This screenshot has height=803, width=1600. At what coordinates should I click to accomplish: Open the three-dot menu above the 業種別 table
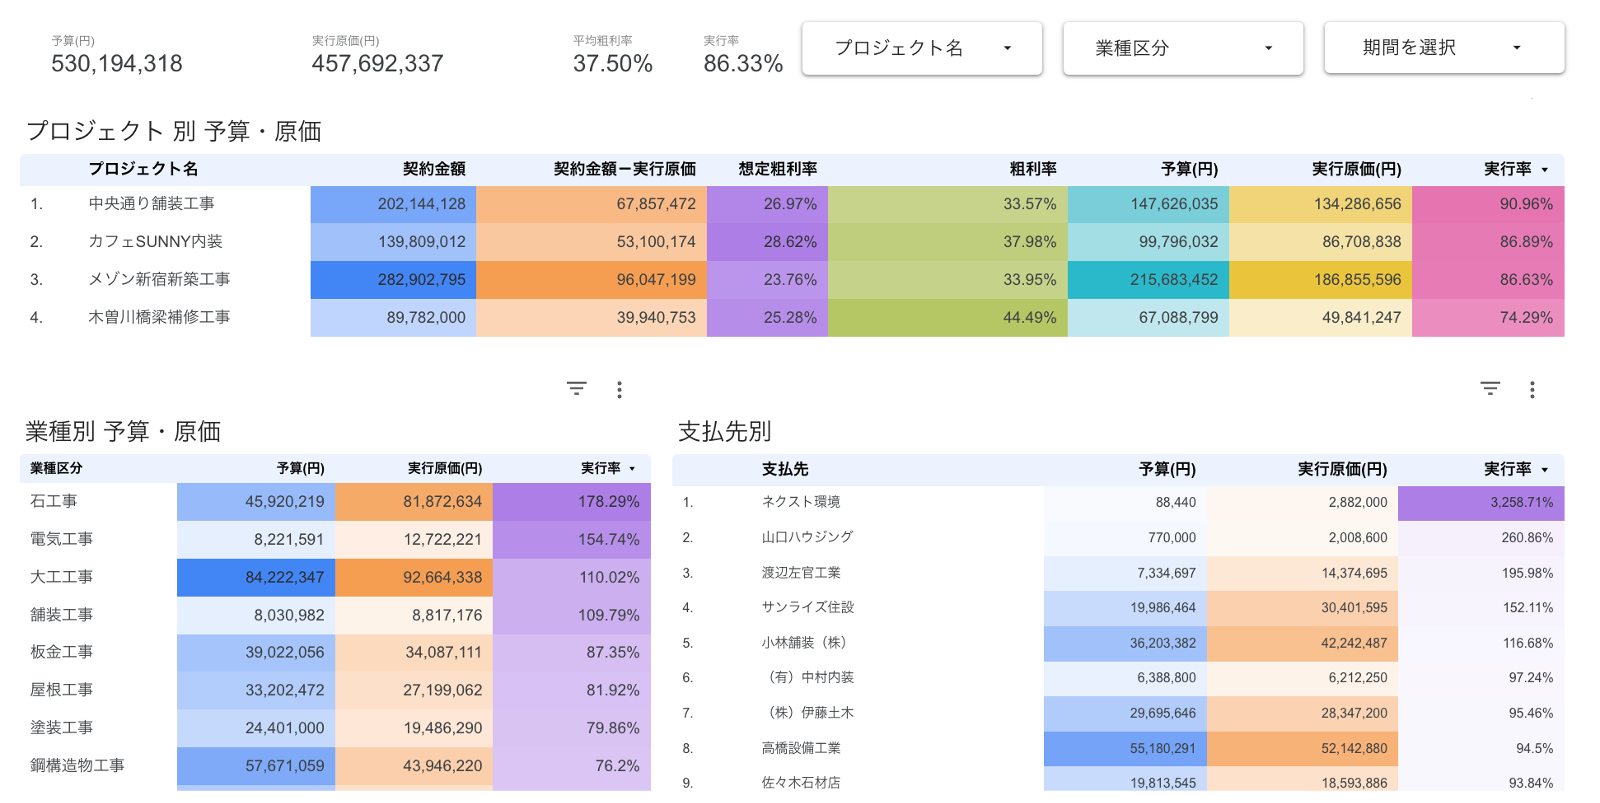click(x=619, y=390)
